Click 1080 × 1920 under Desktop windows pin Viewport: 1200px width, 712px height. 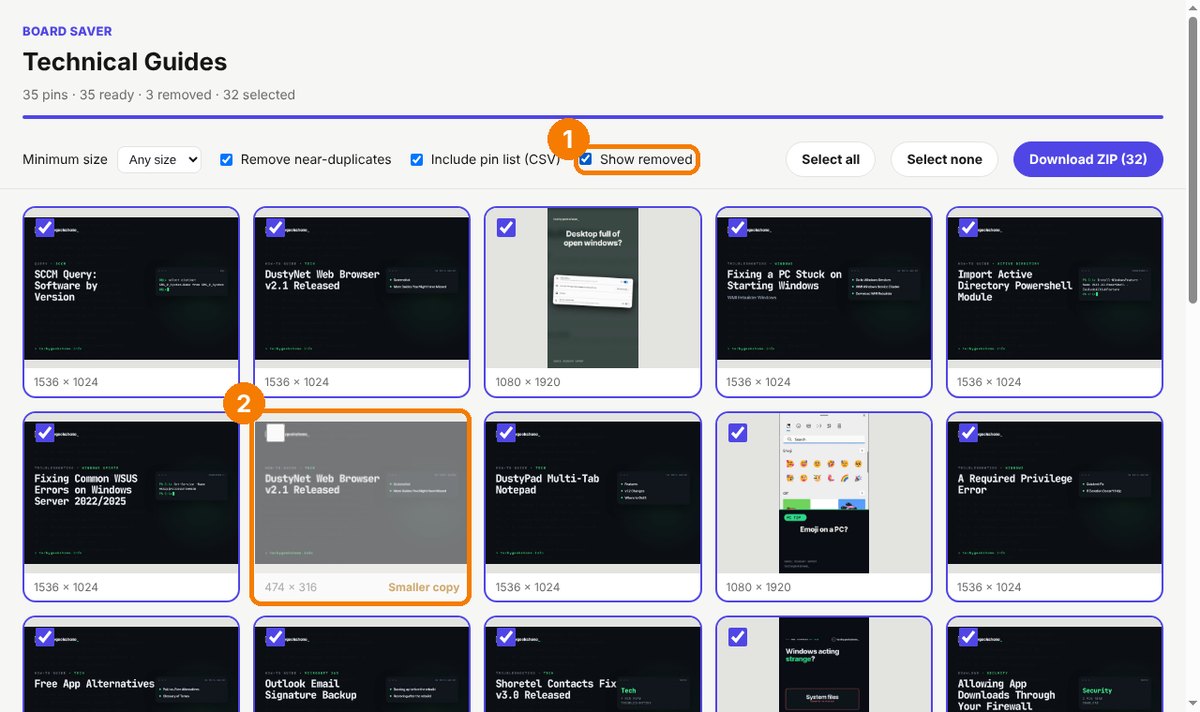(x=528, y=382)
